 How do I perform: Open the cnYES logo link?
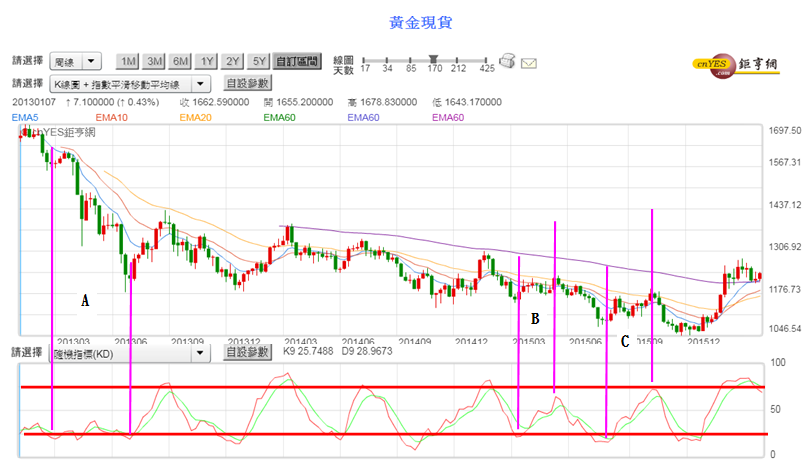pyautogui.click(x=735, y=65)
